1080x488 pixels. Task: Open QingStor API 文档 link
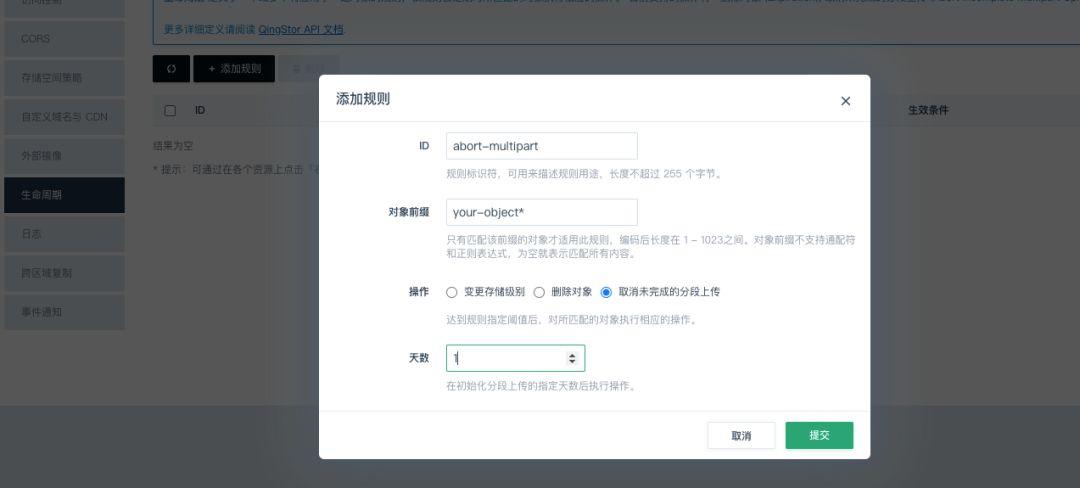301,30
